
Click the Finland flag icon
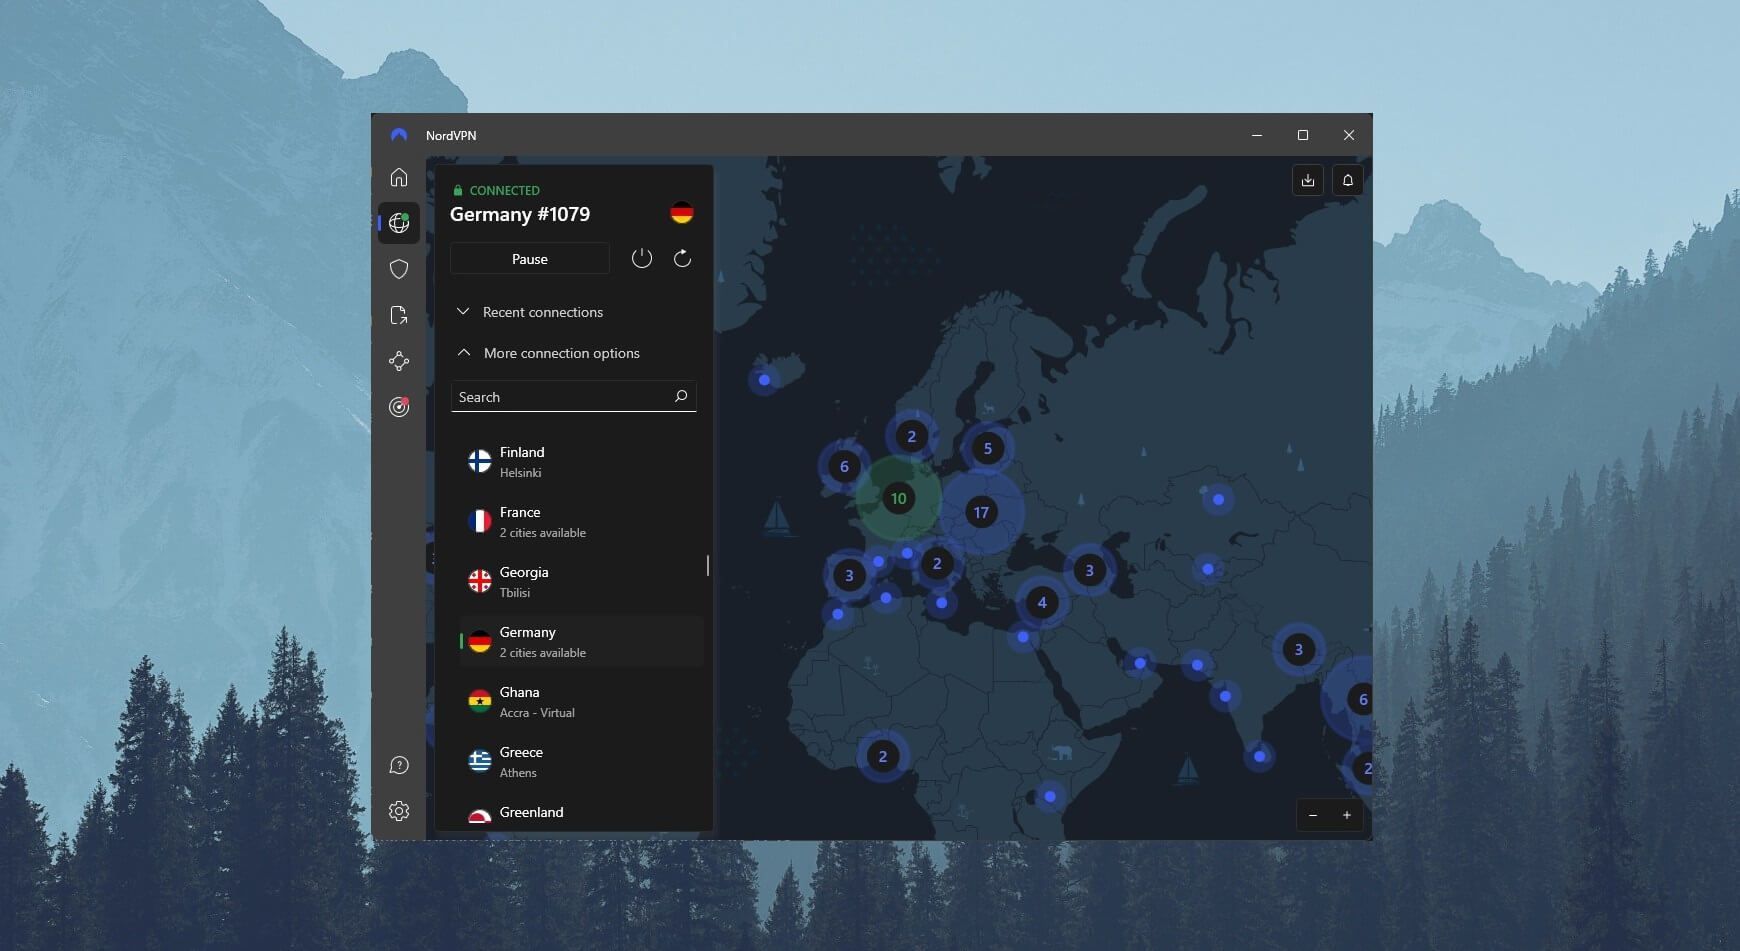[480, 461]
